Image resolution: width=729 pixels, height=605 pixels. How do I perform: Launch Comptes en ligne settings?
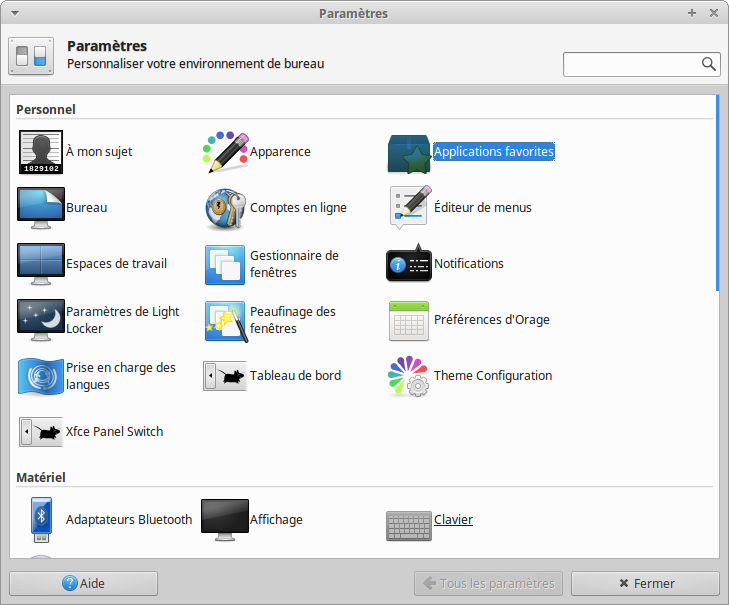pyautogui.click(x=225, y=208)
